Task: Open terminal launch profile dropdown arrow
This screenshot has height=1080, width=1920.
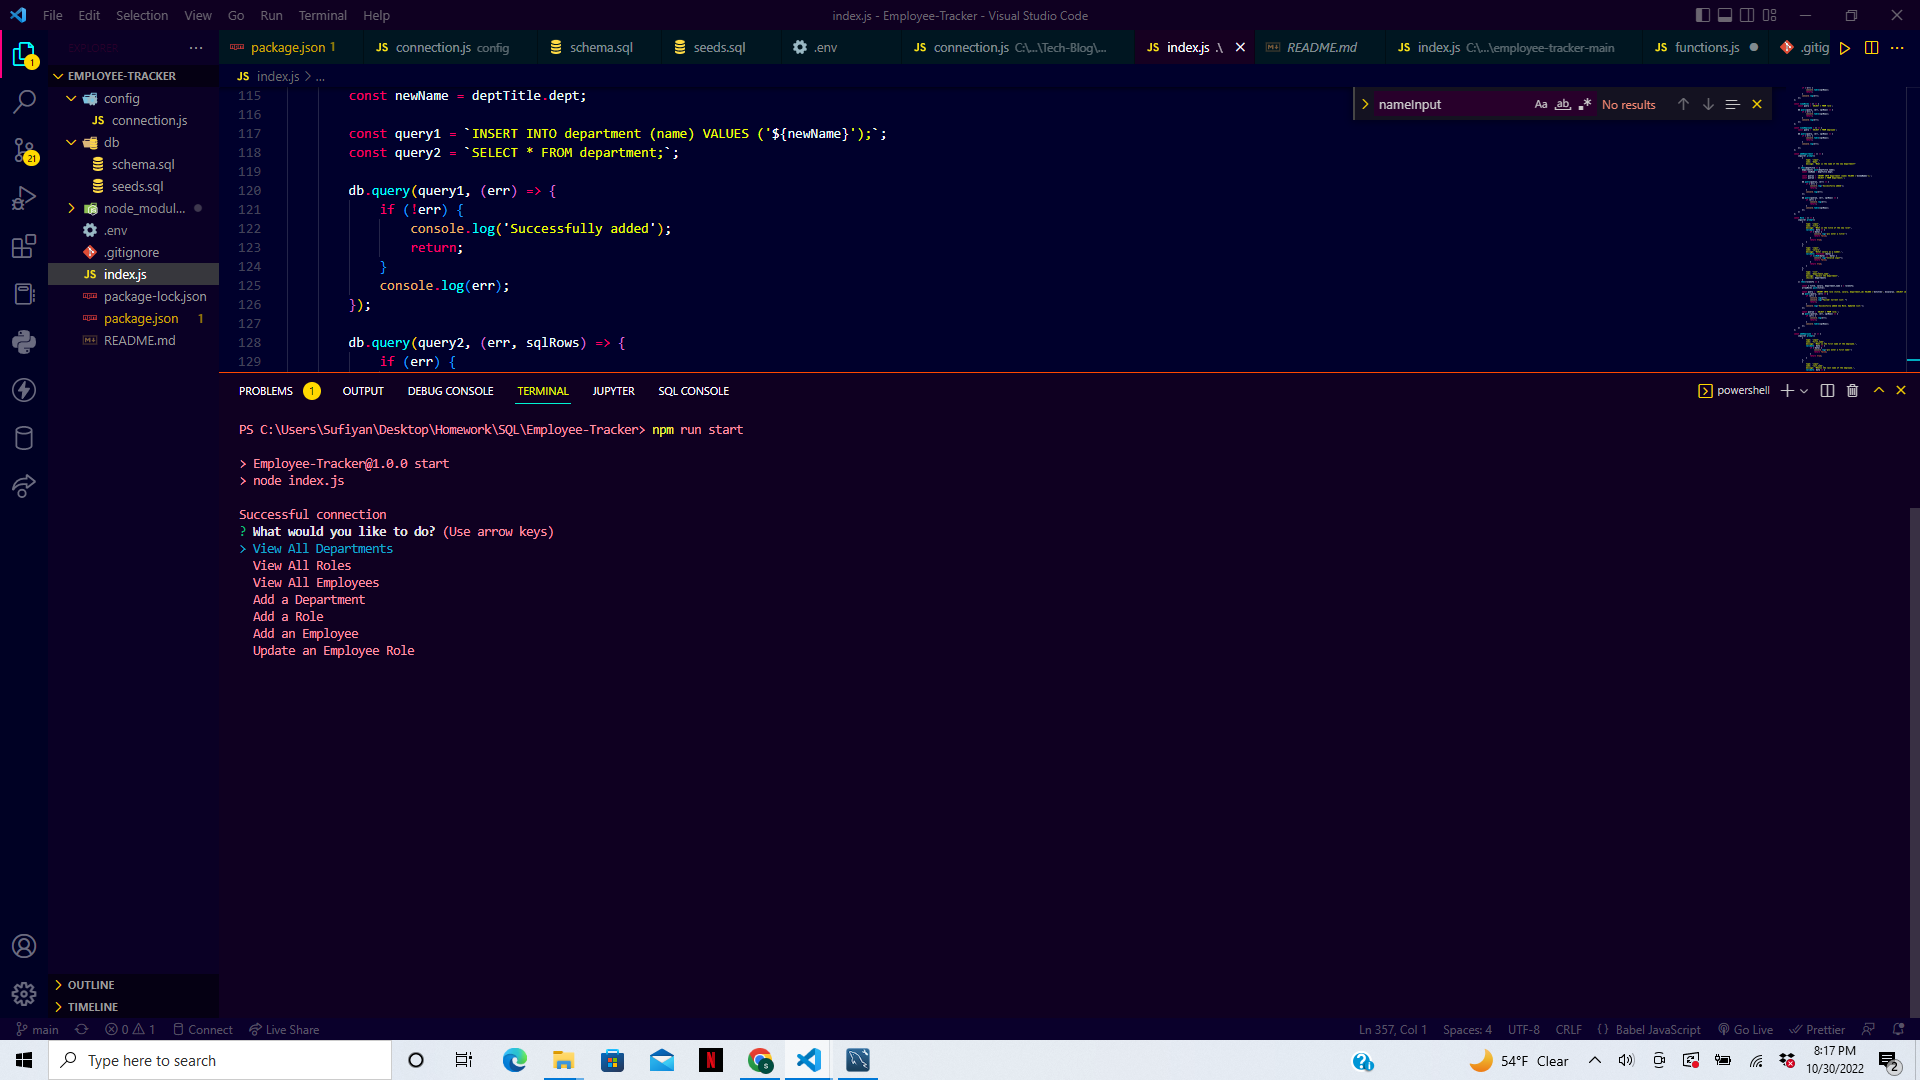Action: [1804, 391]
